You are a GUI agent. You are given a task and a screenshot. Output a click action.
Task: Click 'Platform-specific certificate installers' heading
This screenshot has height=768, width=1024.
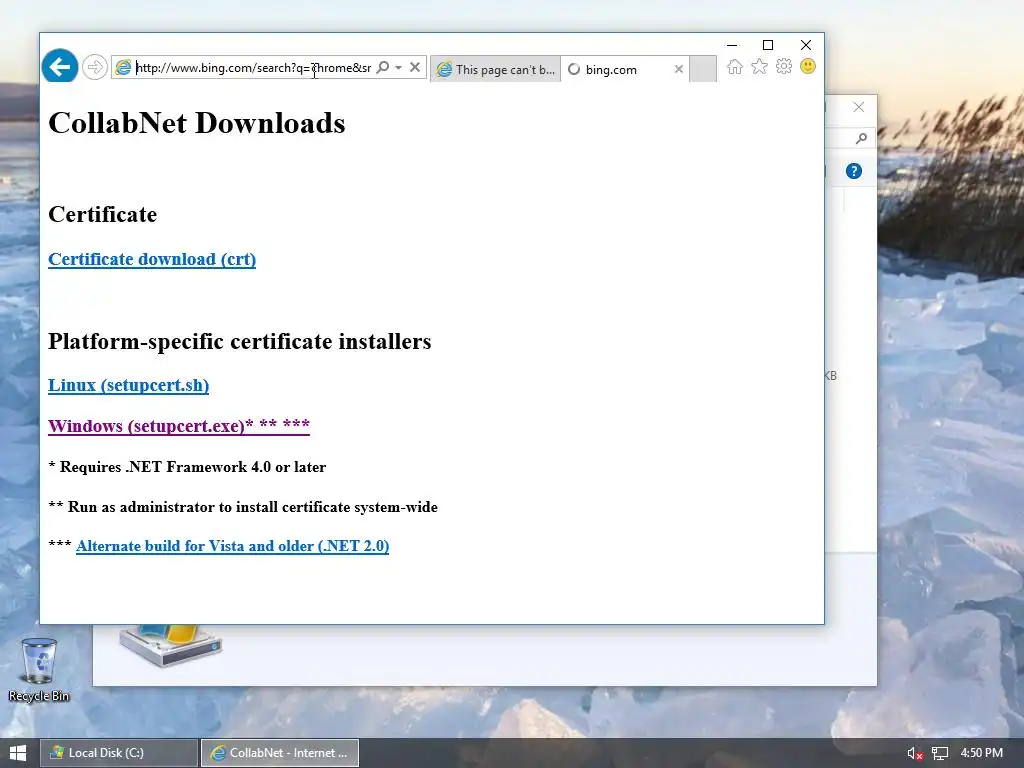240,342
